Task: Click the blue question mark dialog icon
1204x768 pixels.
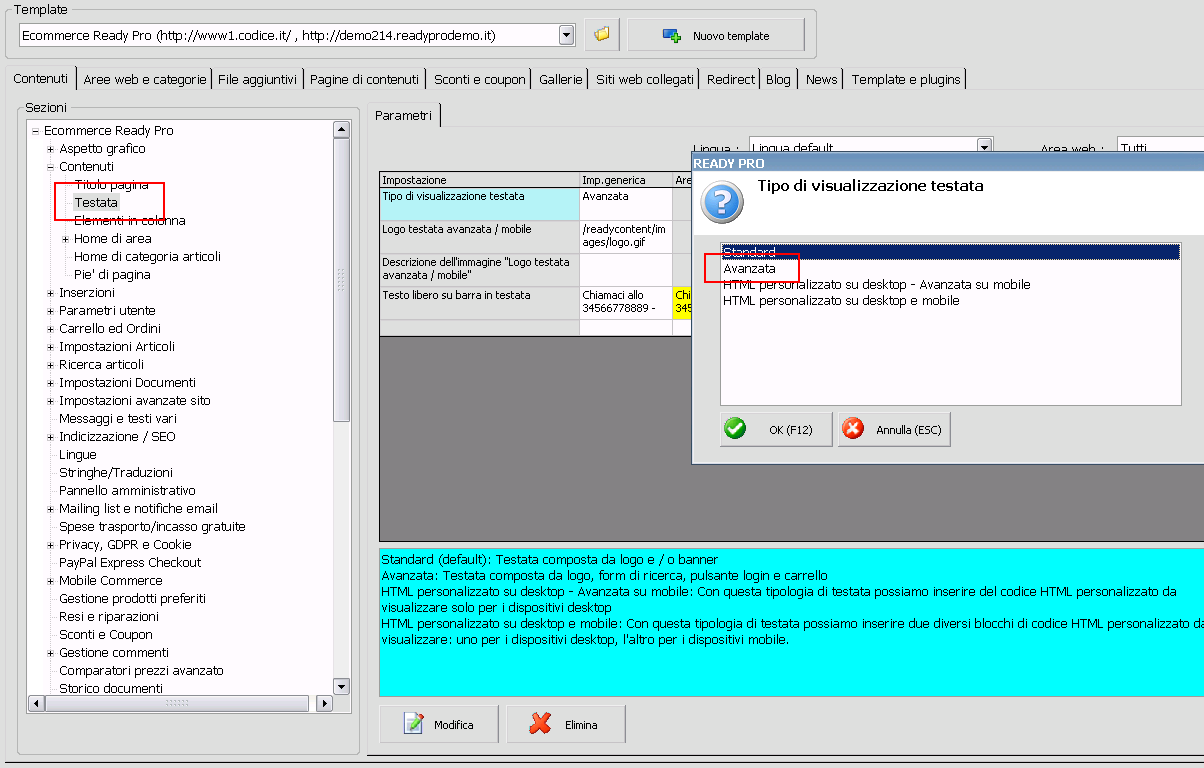Action: [722, 202]
